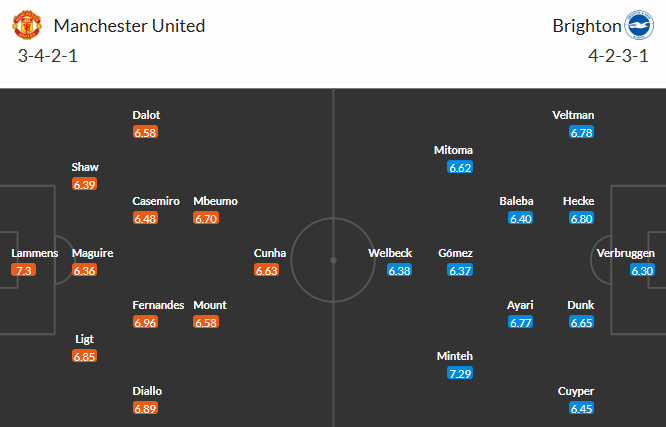Open the Brighton team name link
The width and height of the screenshot is (666, 427).
585,25
